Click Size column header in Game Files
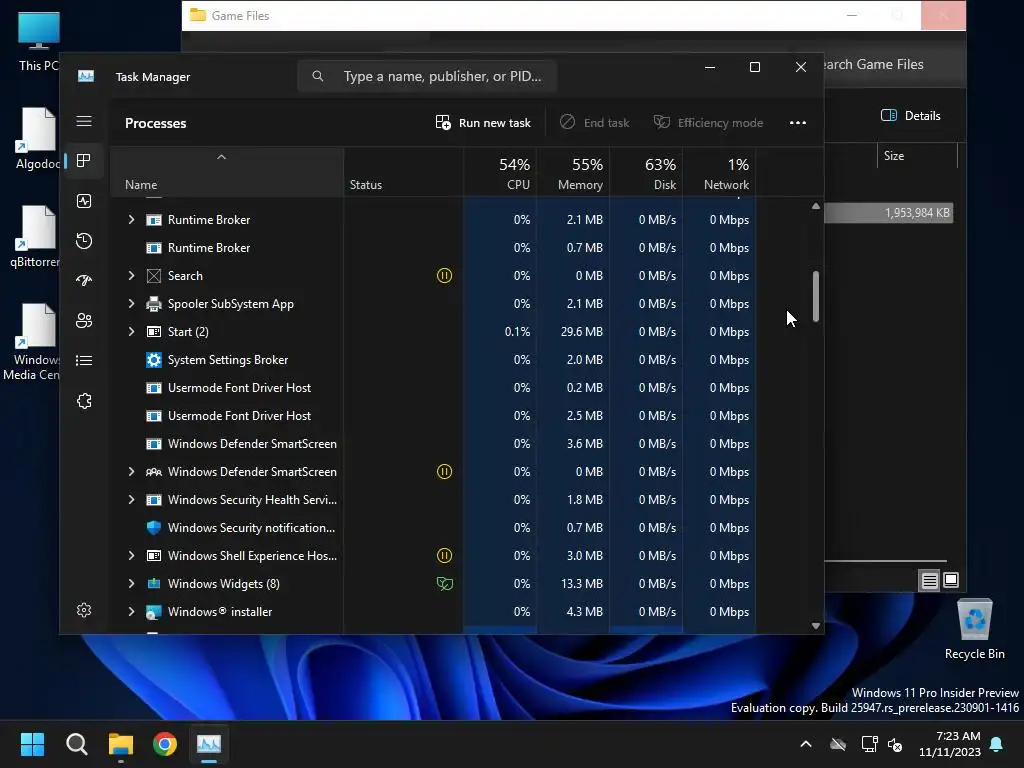The image size is (1024, 768). [x=917, y=156]
